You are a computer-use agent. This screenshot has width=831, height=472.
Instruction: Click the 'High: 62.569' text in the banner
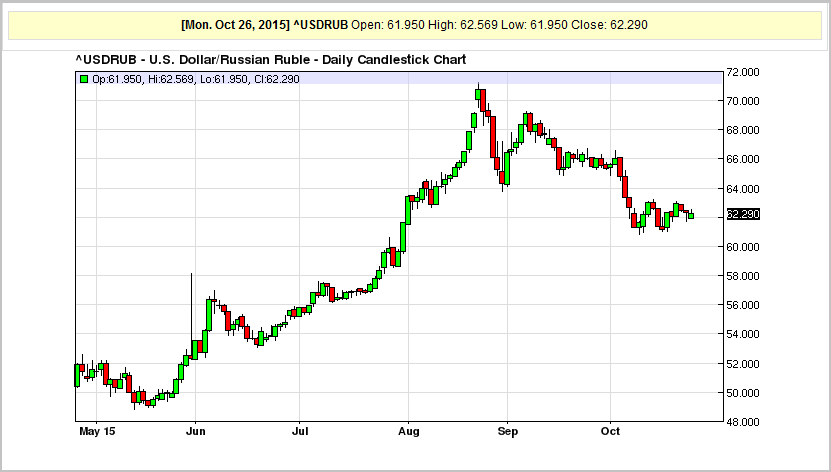click(463, 25)
